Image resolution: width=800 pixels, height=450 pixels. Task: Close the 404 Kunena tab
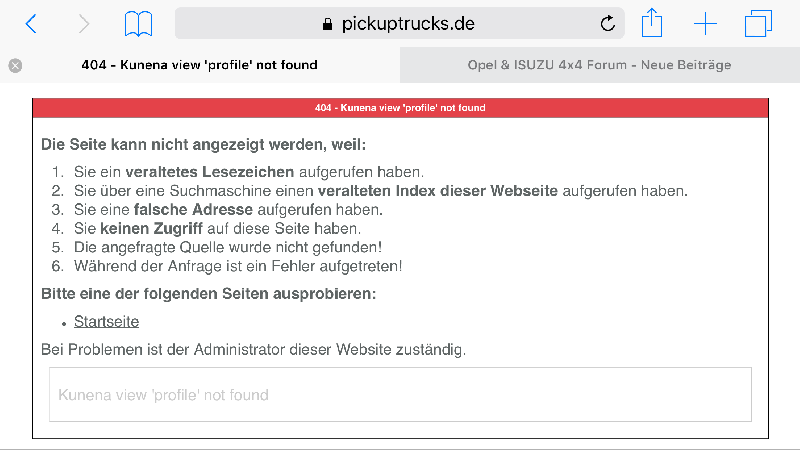(x=15, y=65)
